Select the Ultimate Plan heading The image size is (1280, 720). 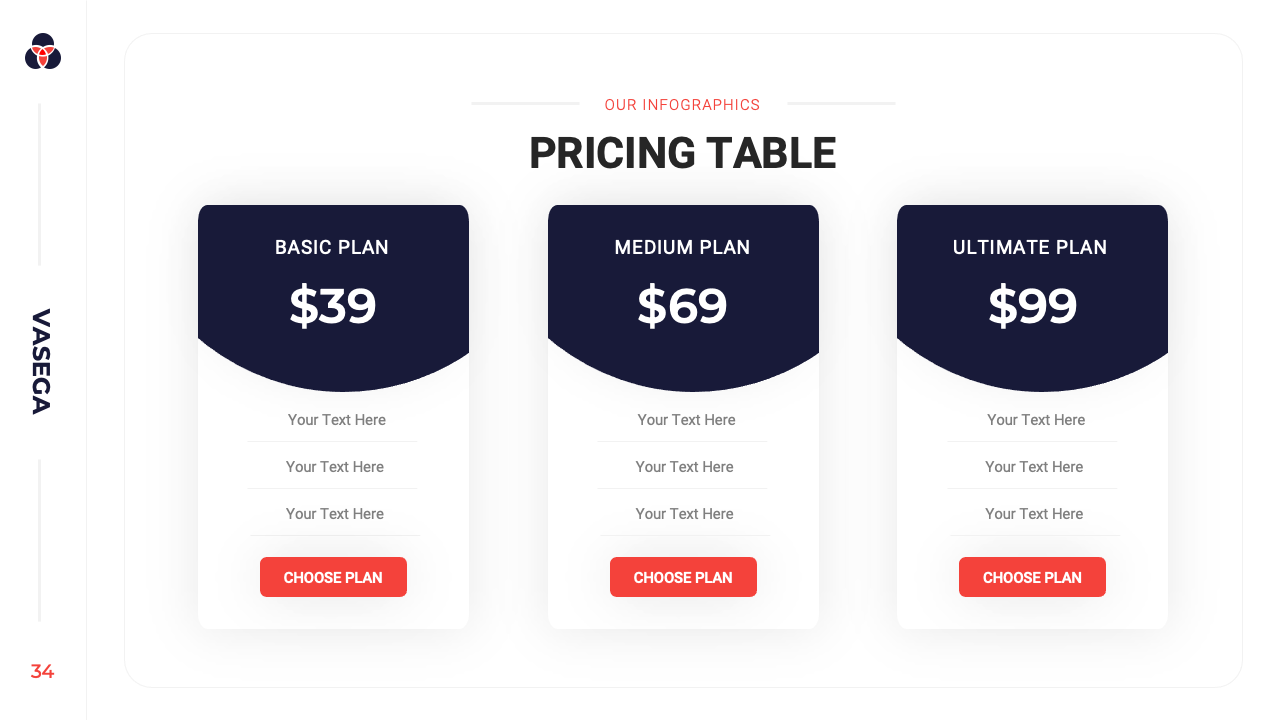click(1030, 247)
